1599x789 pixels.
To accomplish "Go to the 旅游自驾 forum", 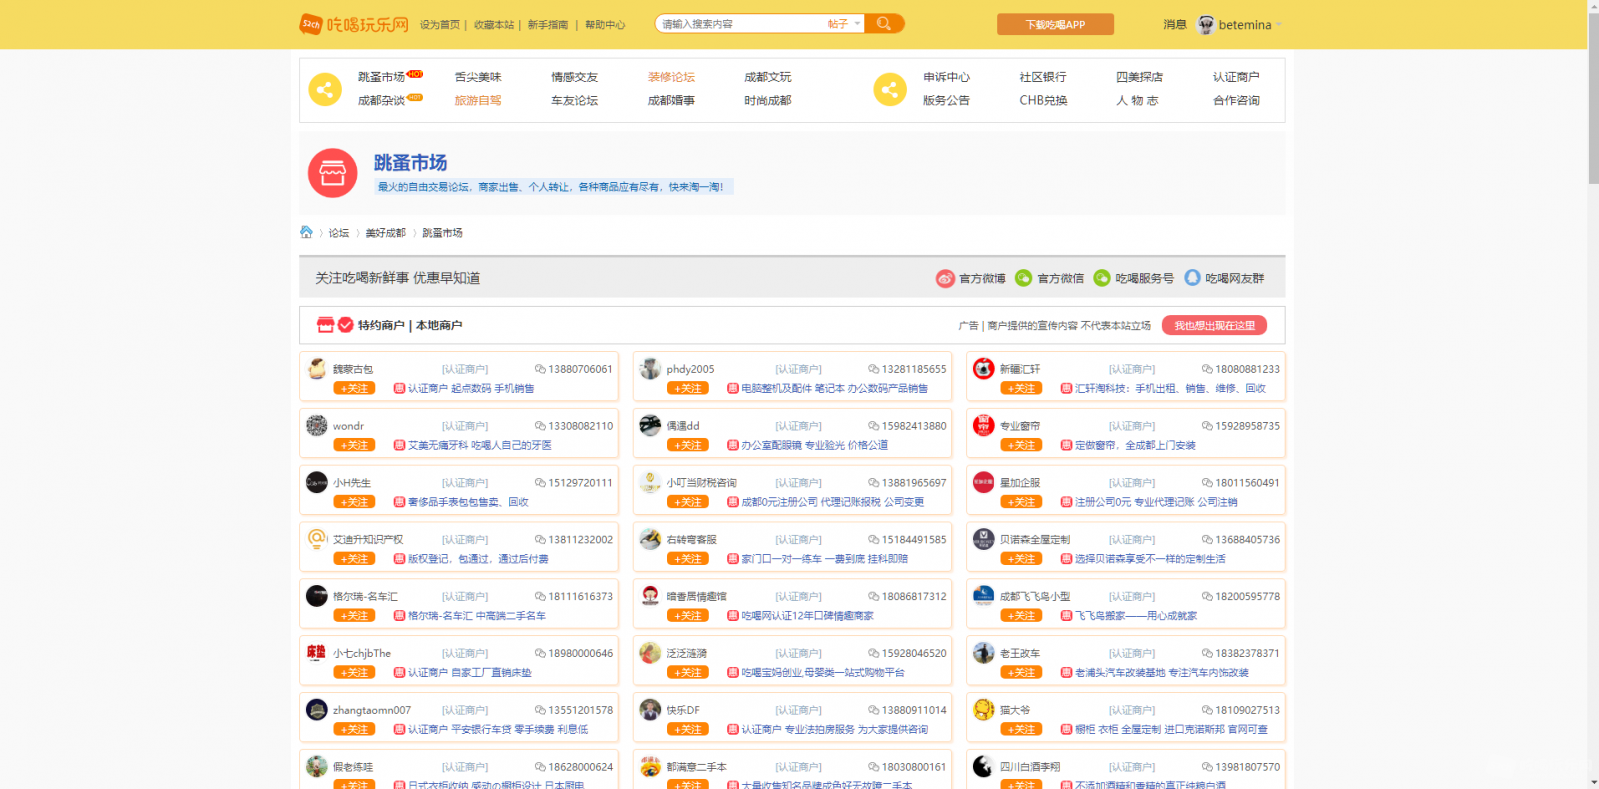I will click(x=478, y=100).
